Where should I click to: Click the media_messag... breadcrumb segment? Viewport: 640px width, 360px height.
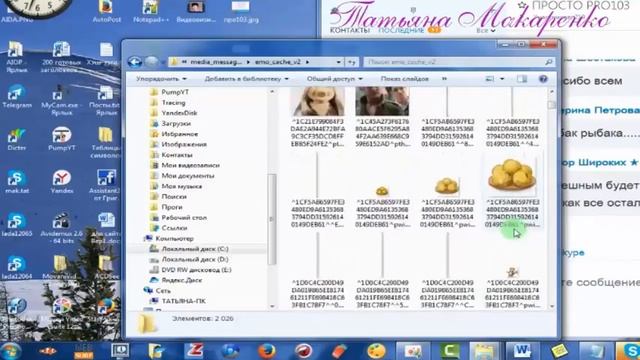point(216,62)
